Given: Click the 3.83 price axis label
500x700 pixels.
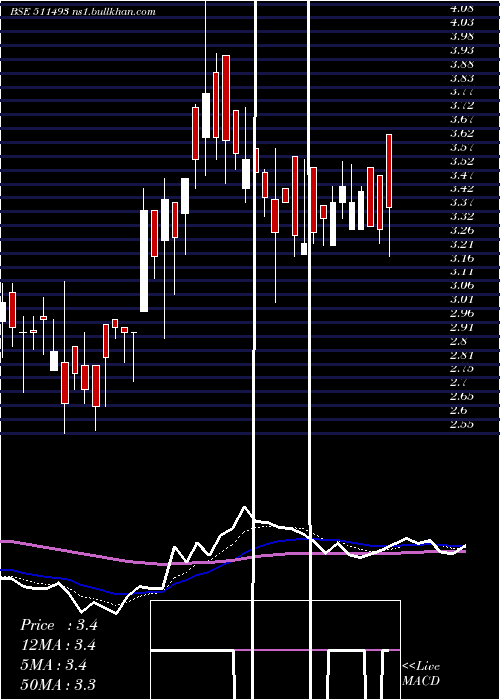Looking at the screenshot, I should (x=462, y=78).
